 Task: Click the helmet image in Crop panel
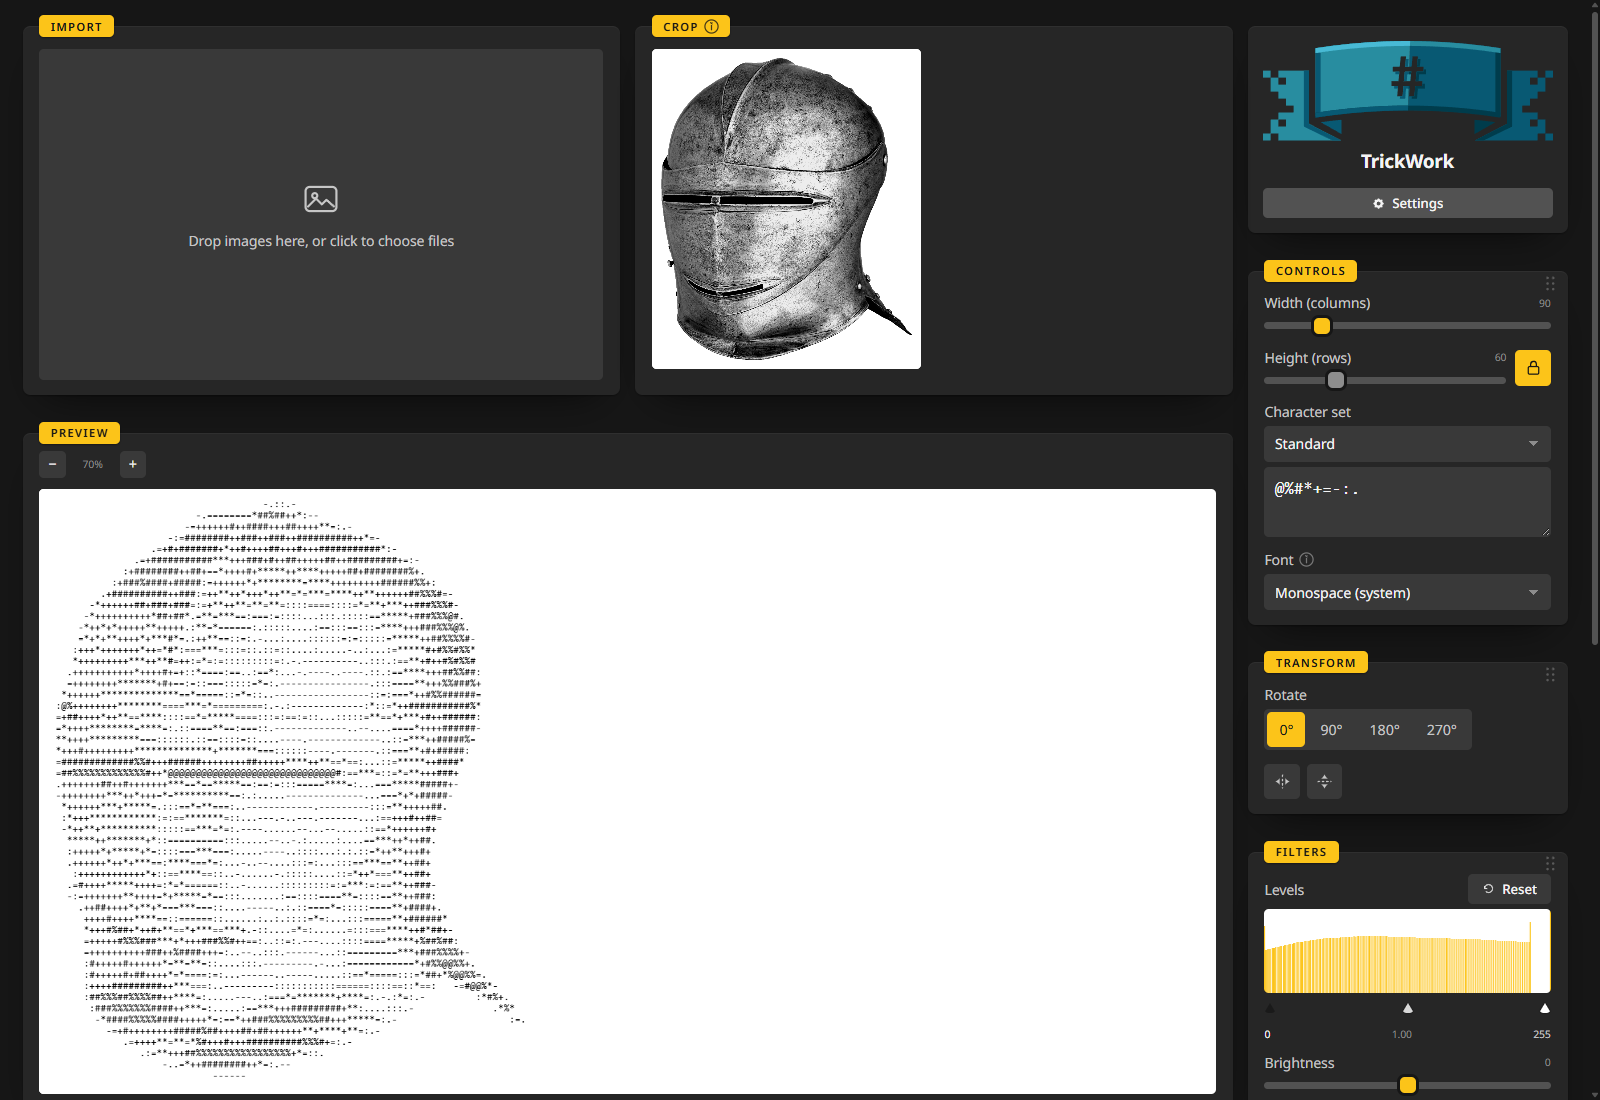(786, 209)
